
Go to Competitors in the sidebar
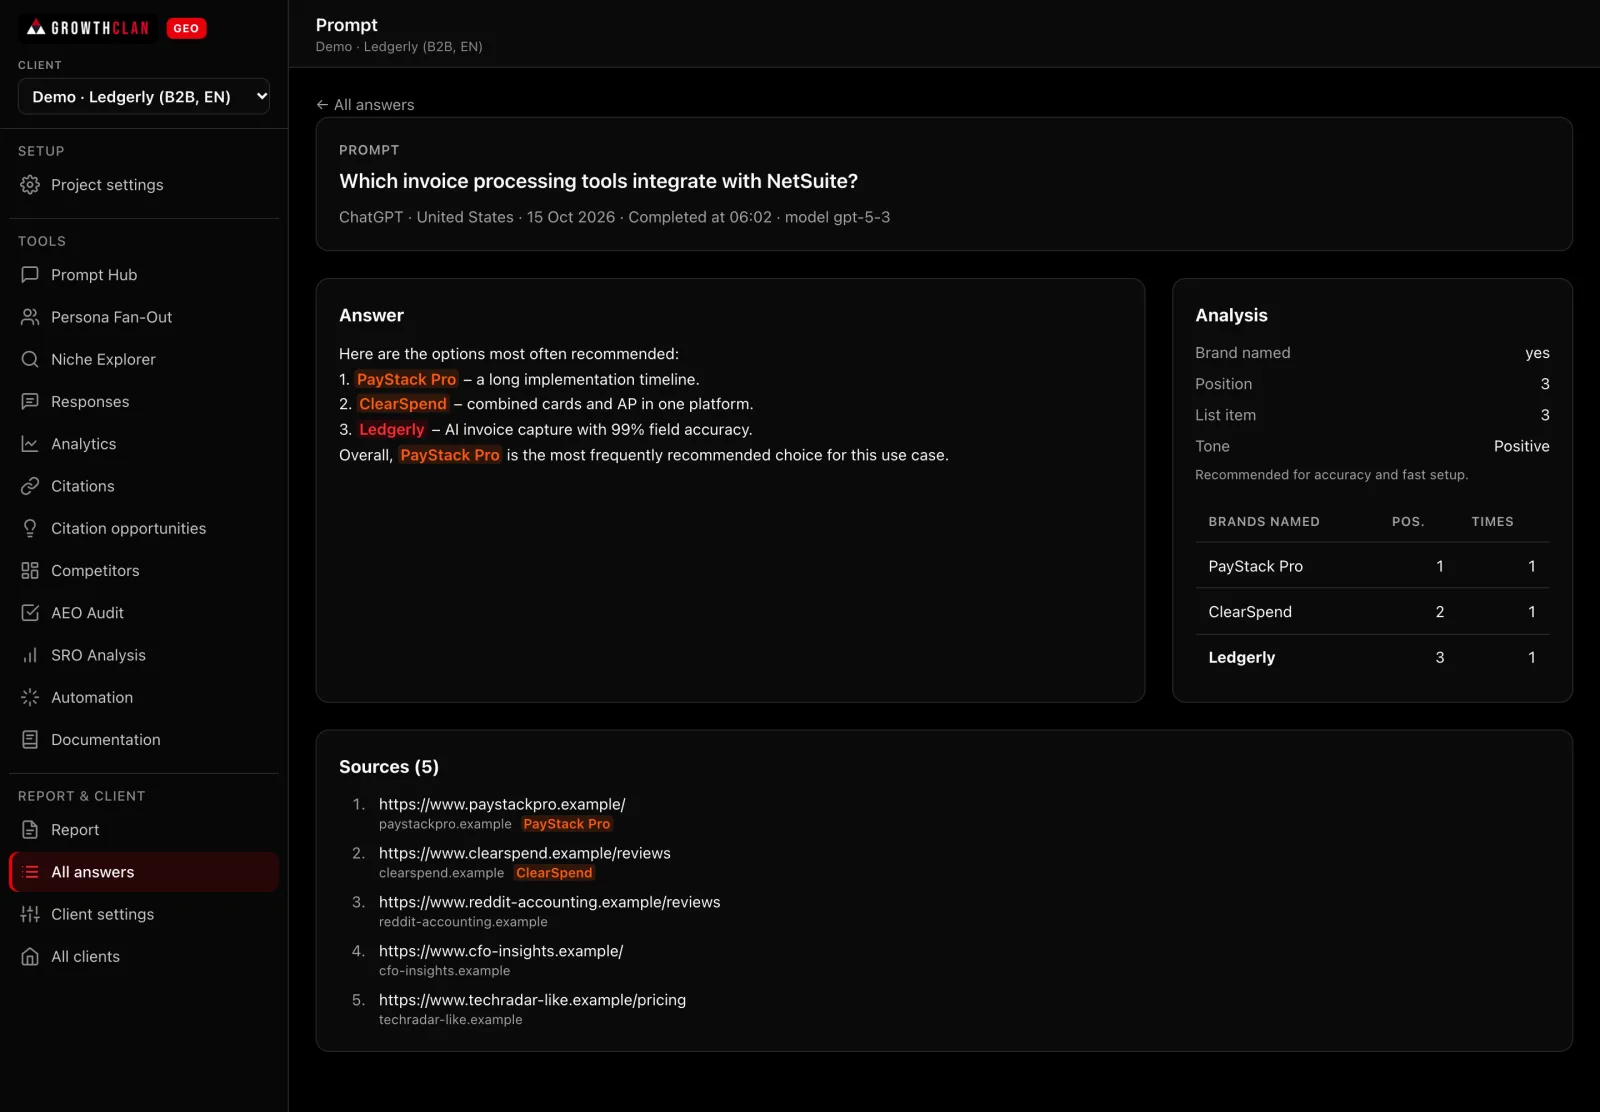[x=144, y=570]
